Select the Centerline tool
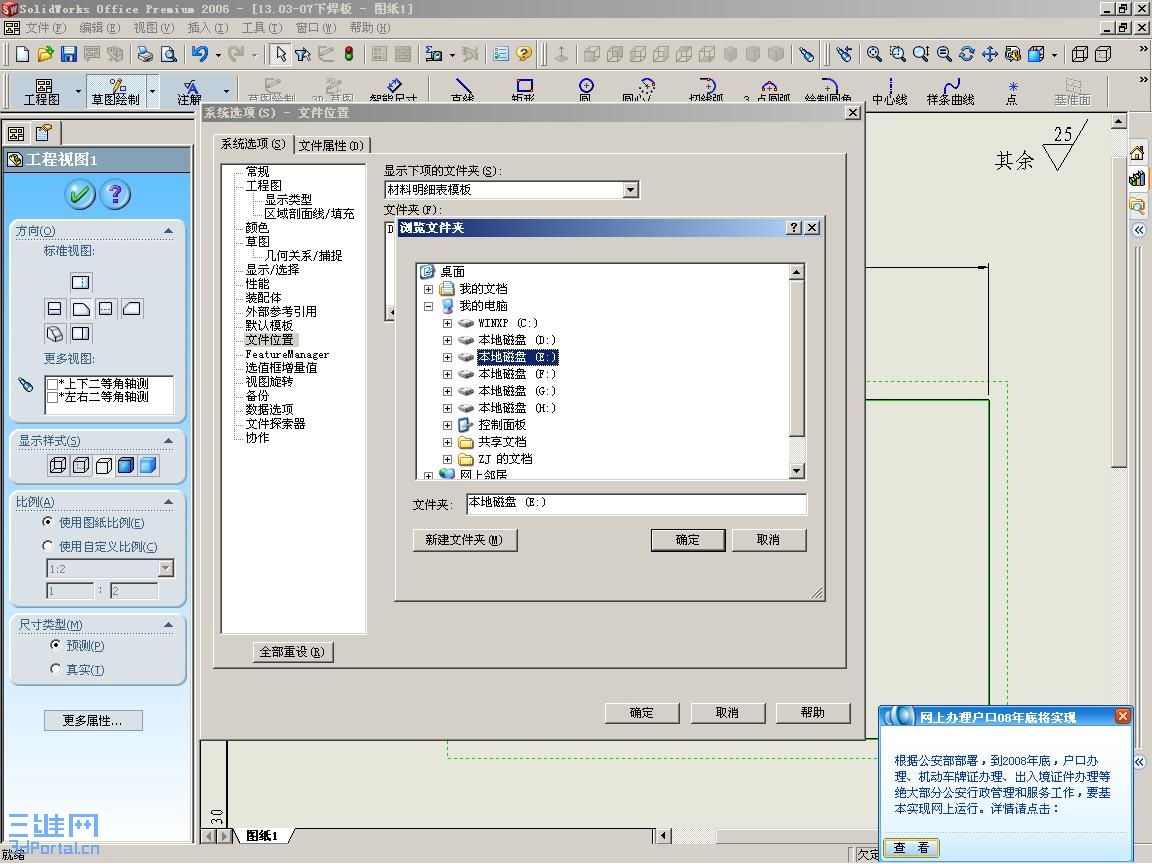1152x864 pixels. [x=890, y=91]
